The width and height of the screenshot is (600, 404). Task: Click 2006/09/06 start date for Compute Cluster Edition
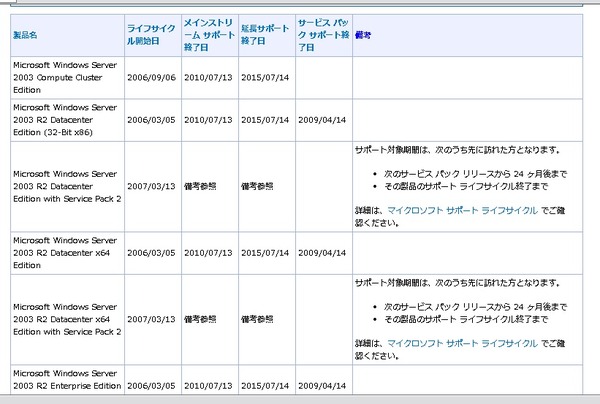click(151, 78)
